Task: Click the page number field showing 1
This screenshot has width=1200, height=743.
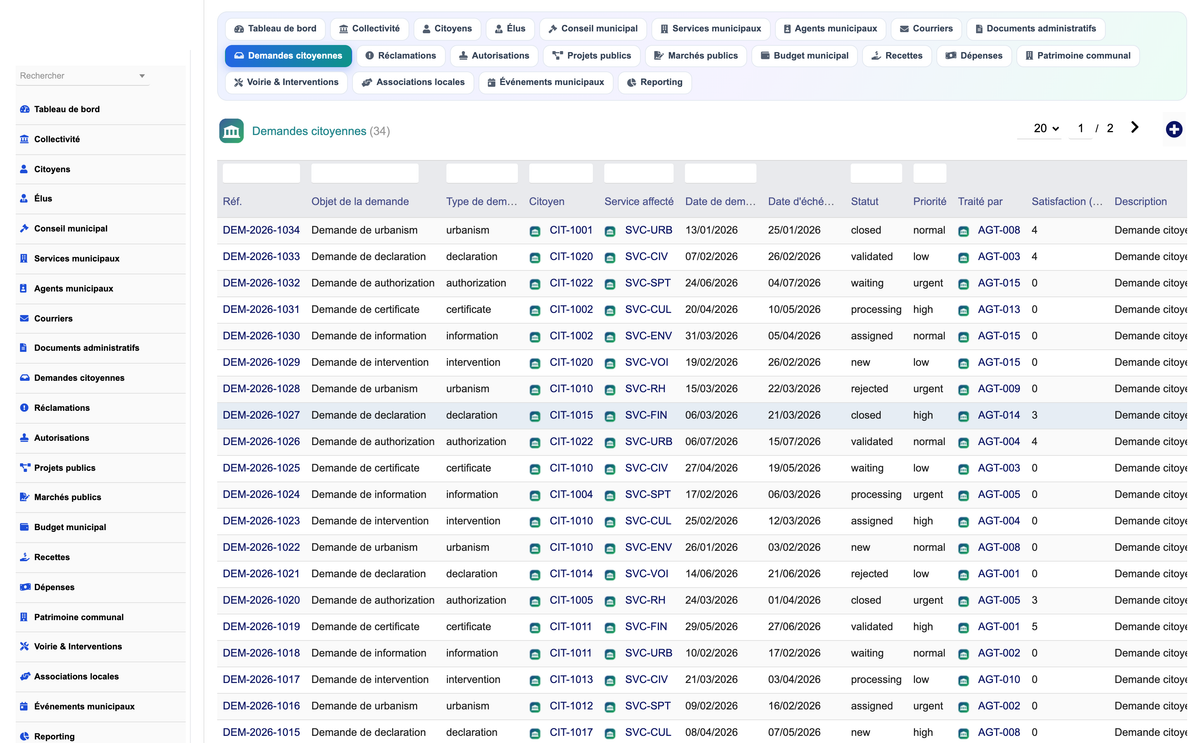Action: [1080, 128]
